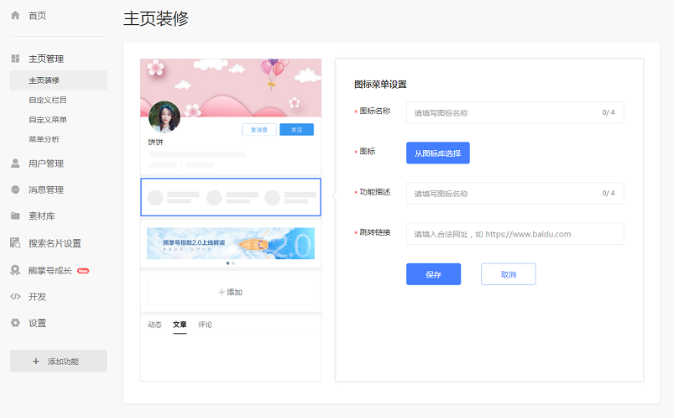Click the 保存 button
This screenshot has width=675, height=418.
coord(433,274)
